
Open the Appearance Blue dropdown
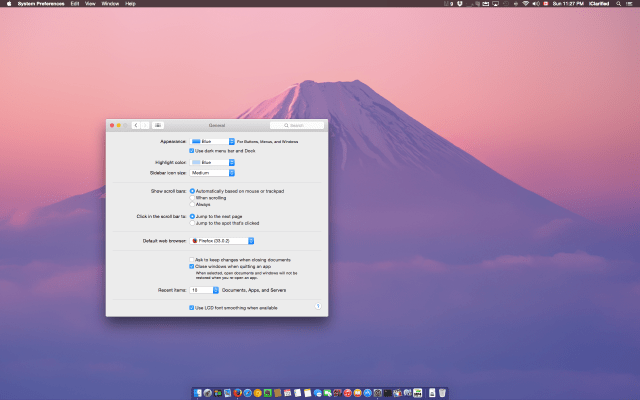click(x=213, y=142)
